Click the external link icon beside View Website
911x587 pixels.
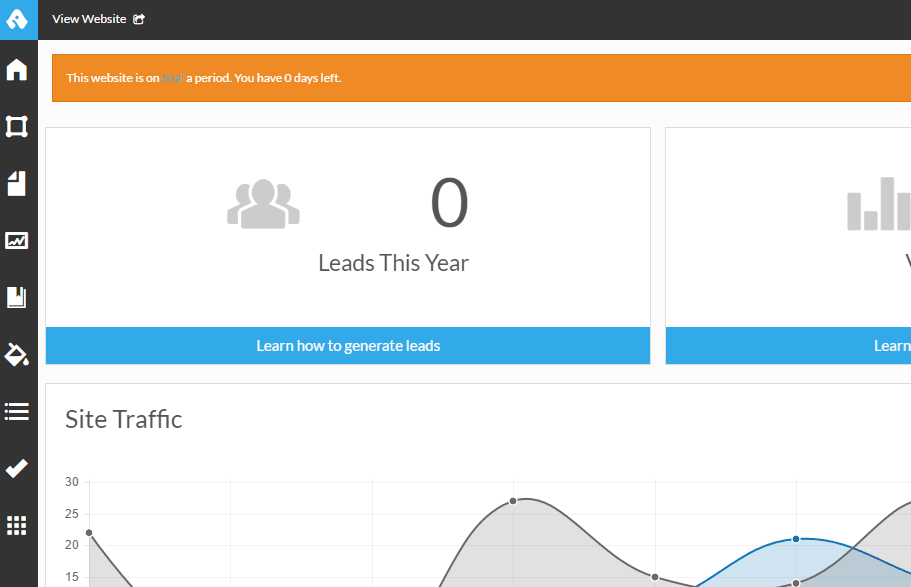tap(139, 19)
